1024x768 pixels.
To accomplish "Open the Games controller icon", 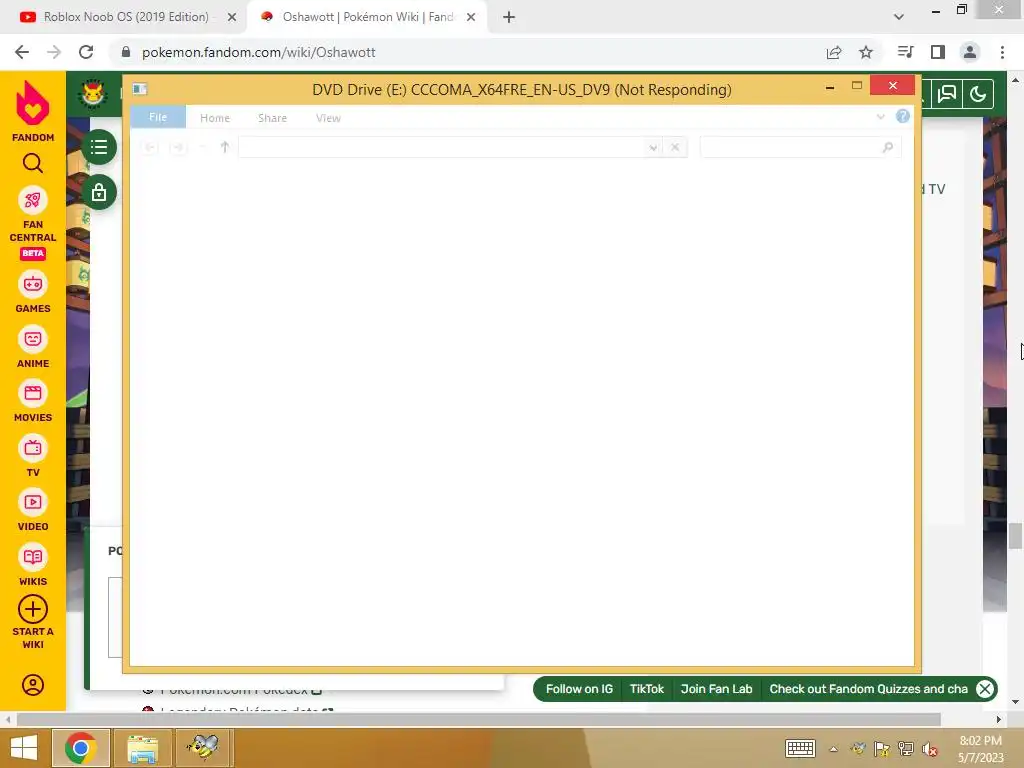I will [33, 284].
